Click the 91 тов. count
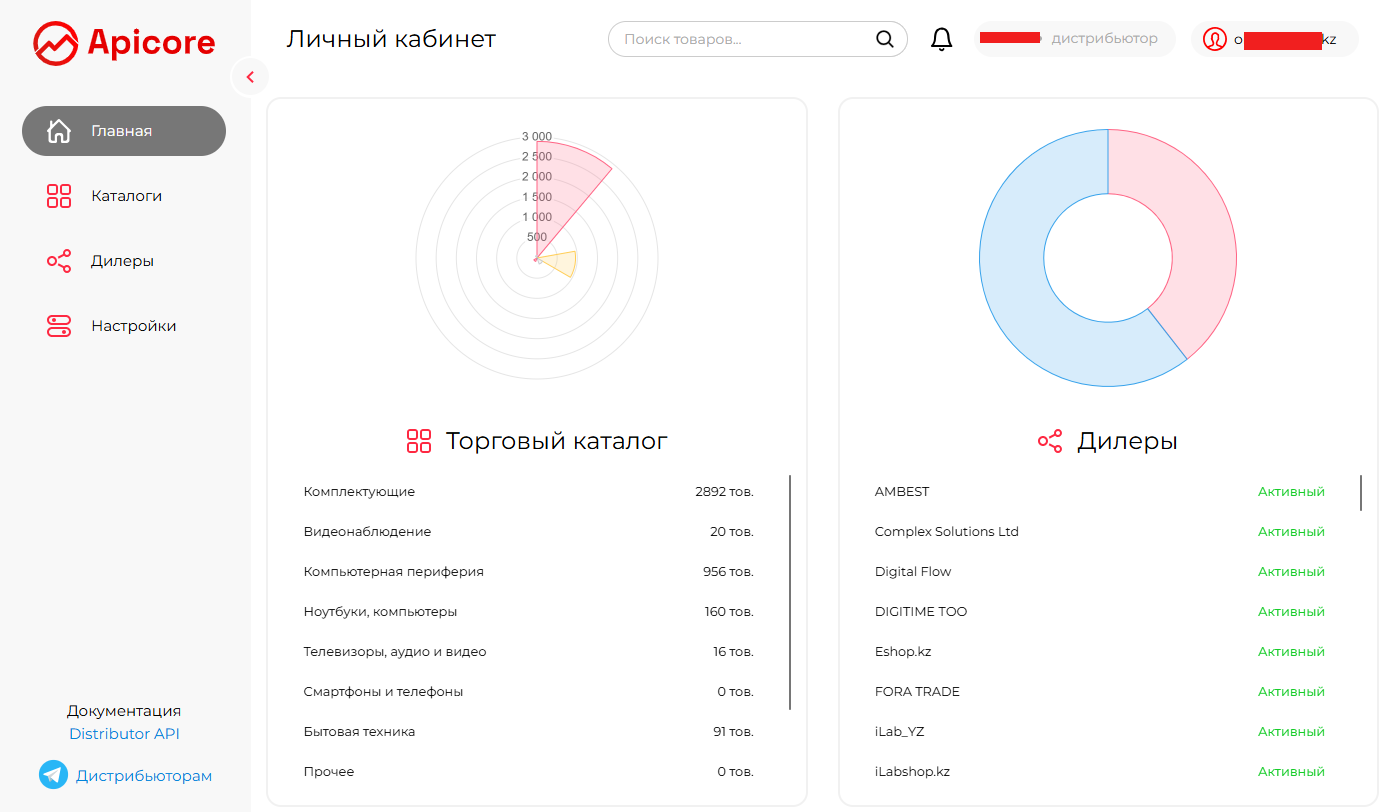 (733, 732)
